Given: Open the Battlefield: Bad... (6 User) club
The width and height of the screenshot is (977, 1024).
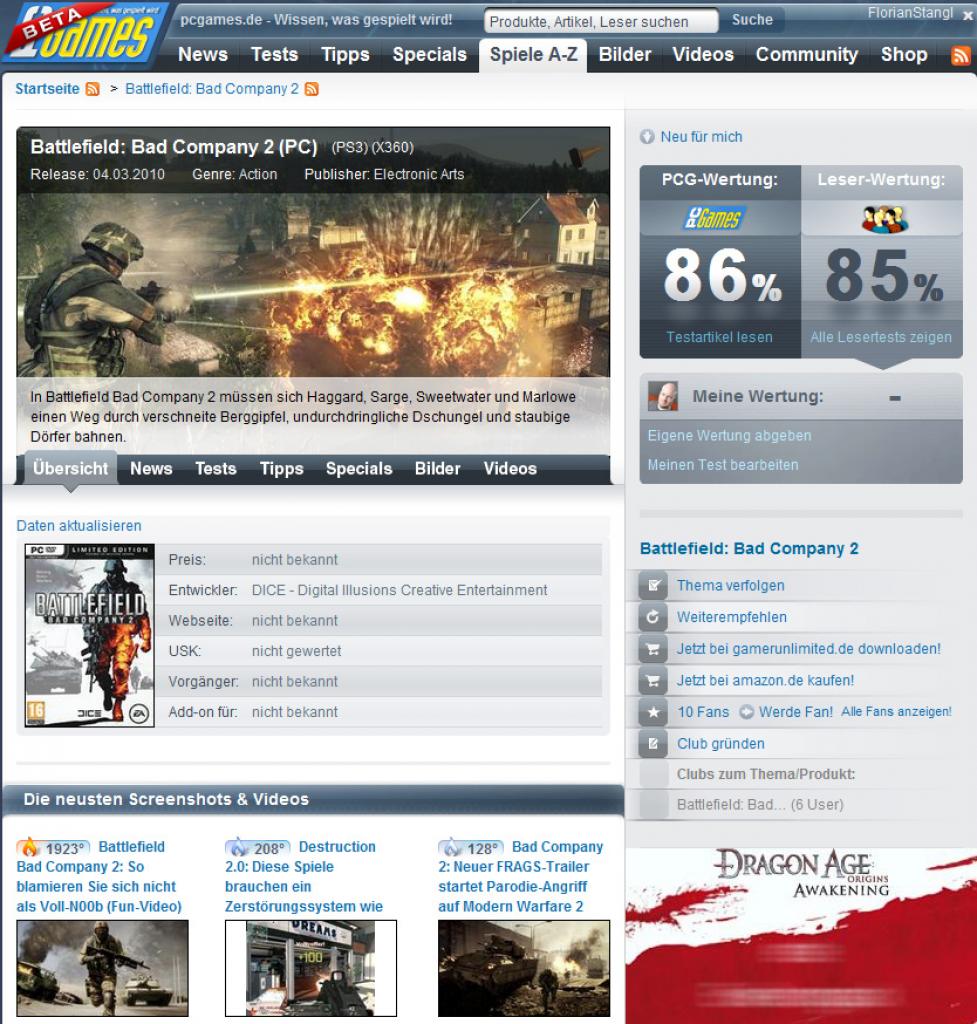Looking at the screenshot, I should (760, 805).
